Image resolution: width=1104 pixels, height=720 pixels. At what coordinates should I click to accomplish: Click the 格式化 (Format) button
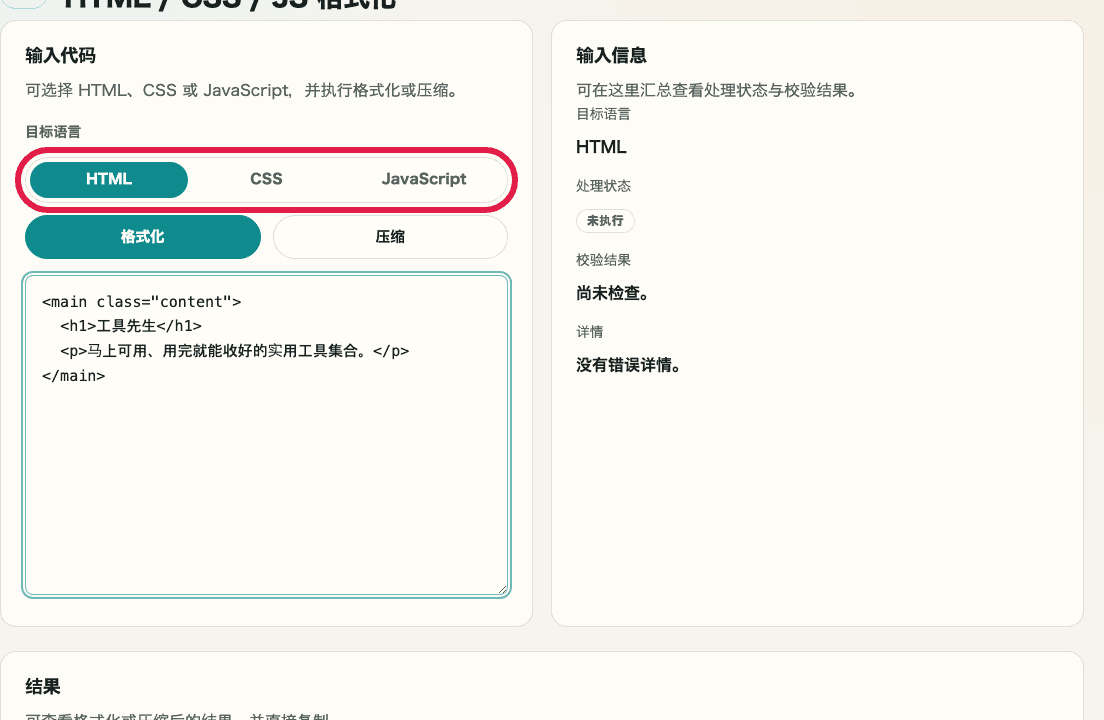[142, 236]
